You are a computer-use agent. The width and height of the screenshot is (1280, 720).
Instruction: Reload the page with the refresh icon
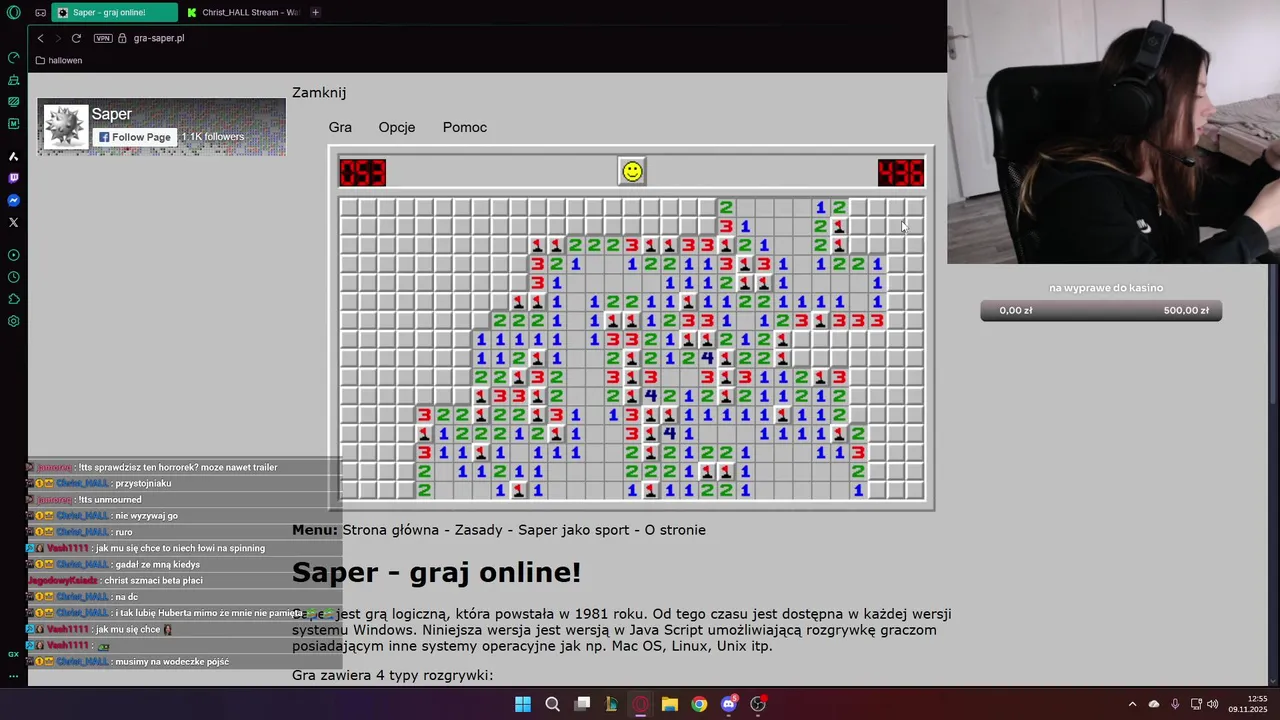[x=76, y=38]
